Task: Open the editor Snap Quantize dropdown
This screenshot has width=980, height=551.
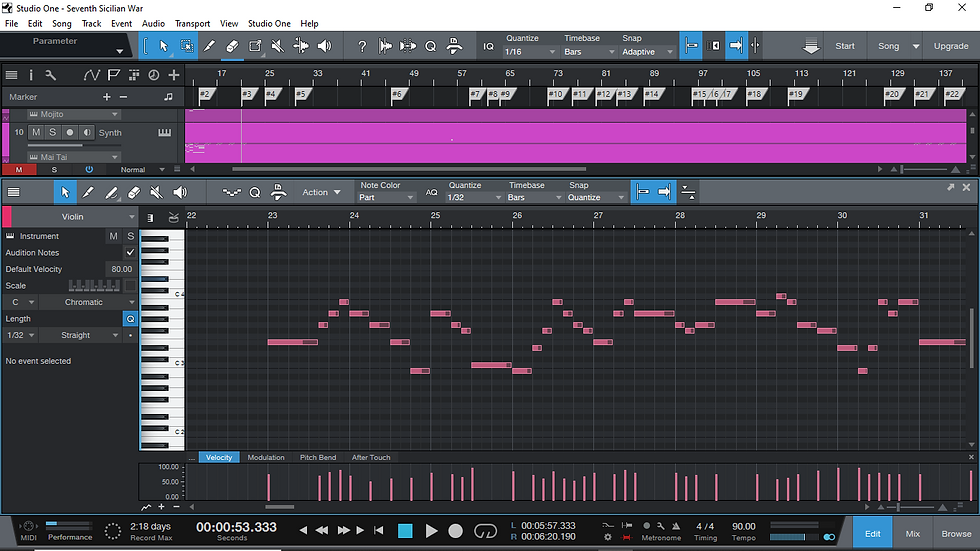Action: [x=595, y=197]
